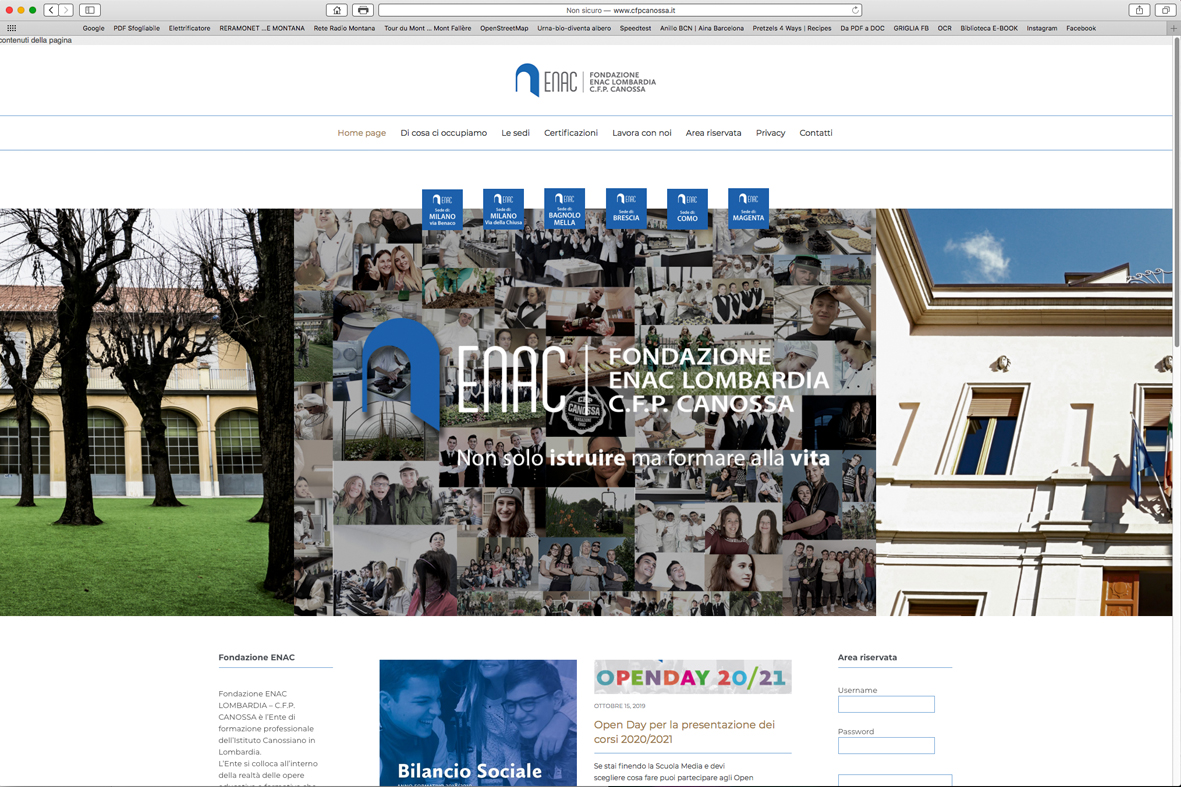Open the Contatti menu item
This screenshot has width=1181, height=787.
coord(816,133)
